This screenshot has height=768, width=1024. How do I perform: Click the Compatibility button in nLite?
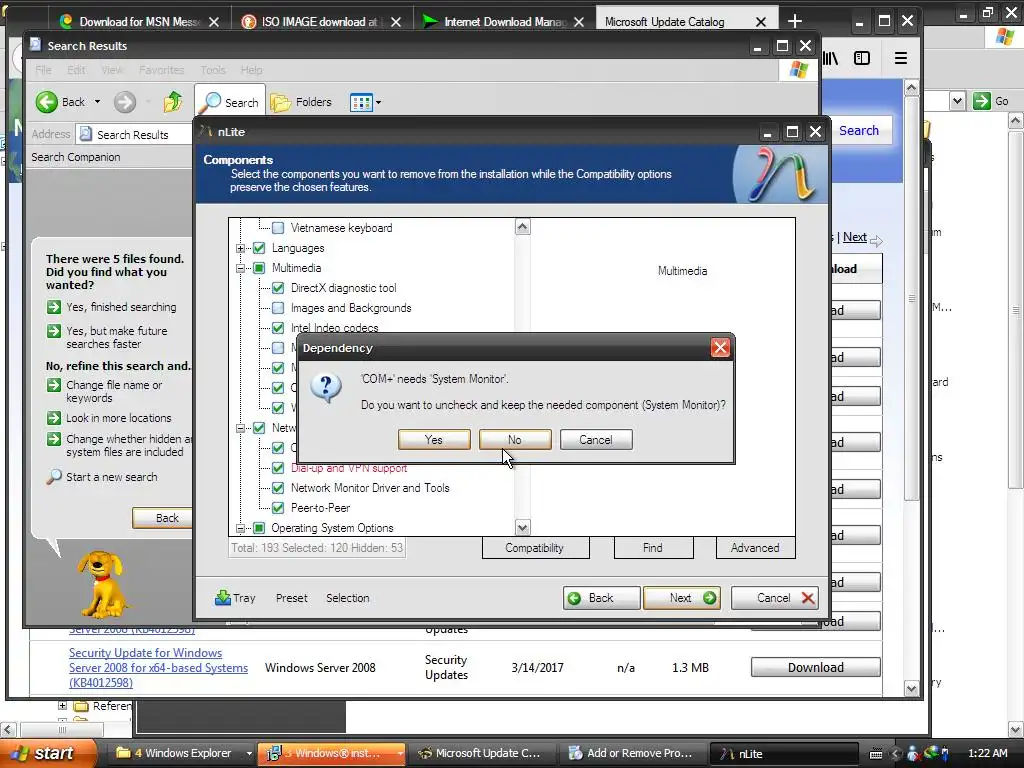[535, 548]
